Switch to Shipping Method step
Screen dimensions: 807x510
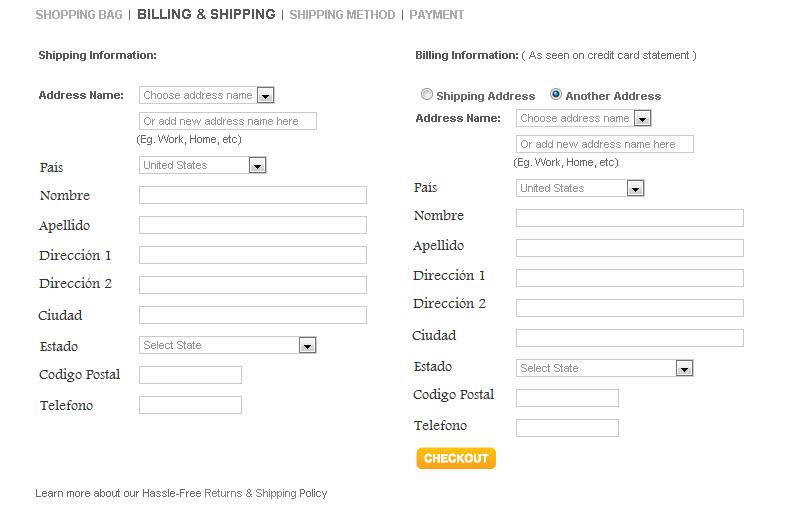coord(342,15)
